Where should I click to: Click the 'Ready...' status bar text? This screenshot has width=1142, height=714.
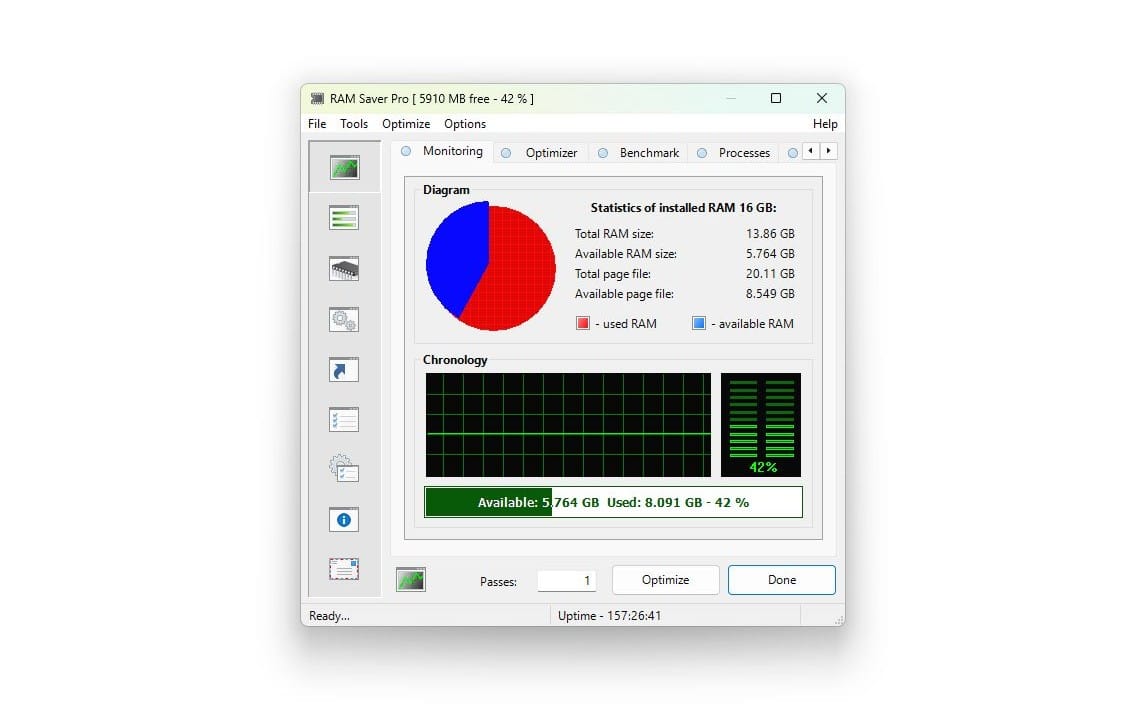(329, 616)
